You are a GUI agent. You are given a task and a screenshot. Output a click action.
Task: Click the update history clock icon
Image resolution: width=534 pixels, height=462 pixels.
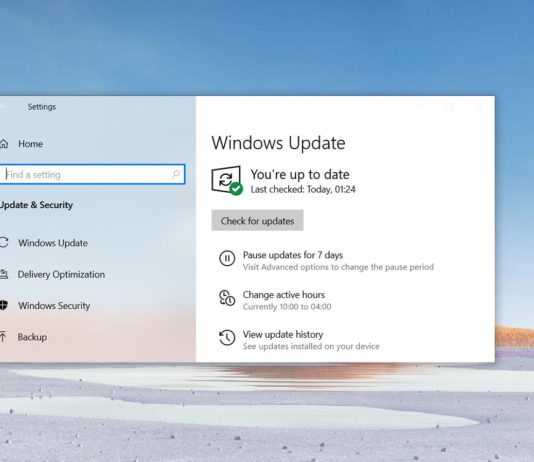(227, 338)
